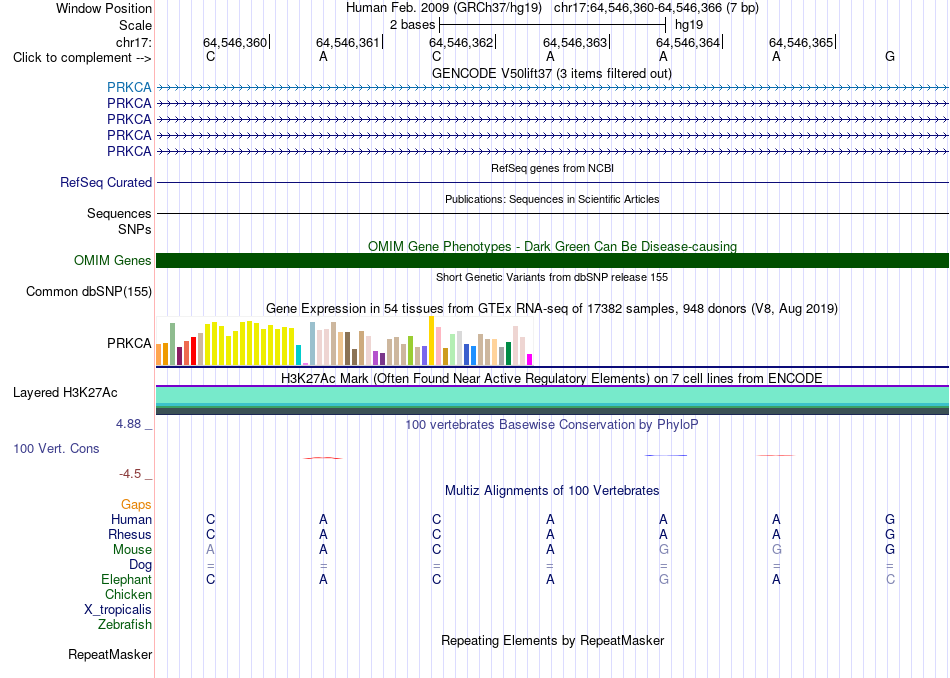Screen dimensions: 950x678
Task: Click the orange Gaps label
Action: (x=136, y=505)
